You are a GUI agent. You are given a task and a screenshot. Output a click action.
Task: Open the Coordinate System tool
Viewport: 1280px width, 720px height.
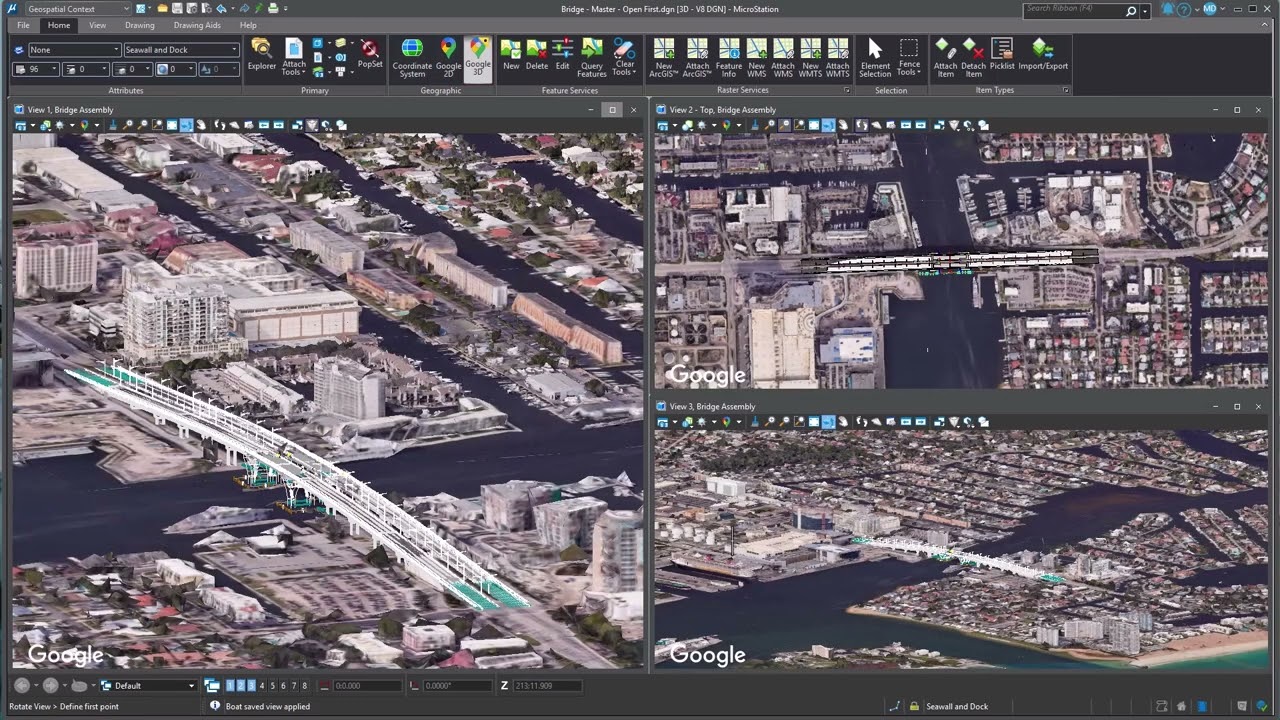(412, 58)
